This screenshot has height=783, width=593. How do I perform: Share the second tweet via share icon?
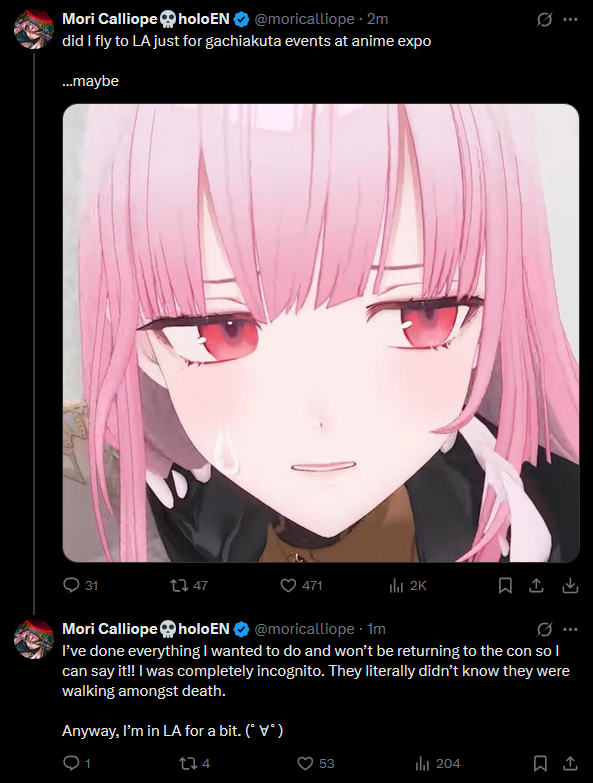(x=570, y=763)
